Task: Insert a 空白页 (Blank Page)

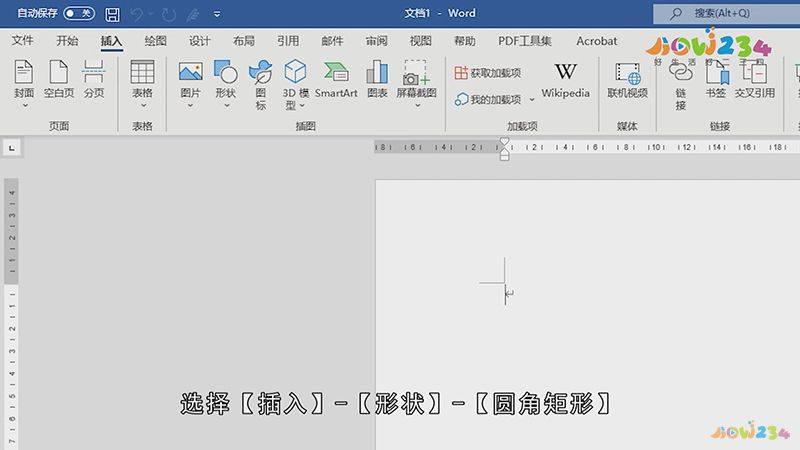Action: coord(59,78)
